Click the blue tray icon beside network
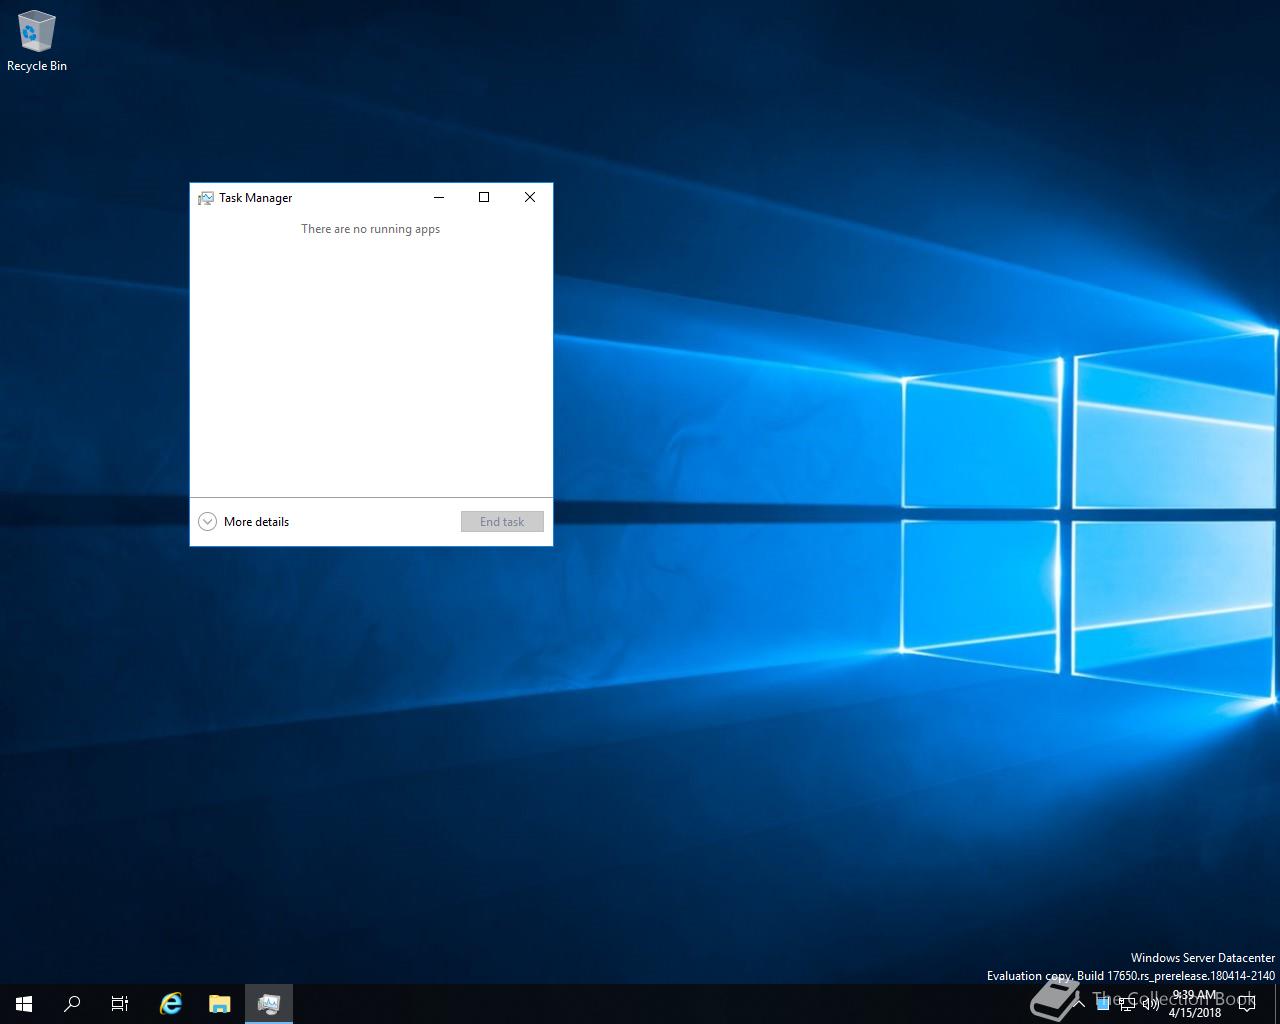The height and width of the screenshot is (1024, 1280). (1103, 1004)
